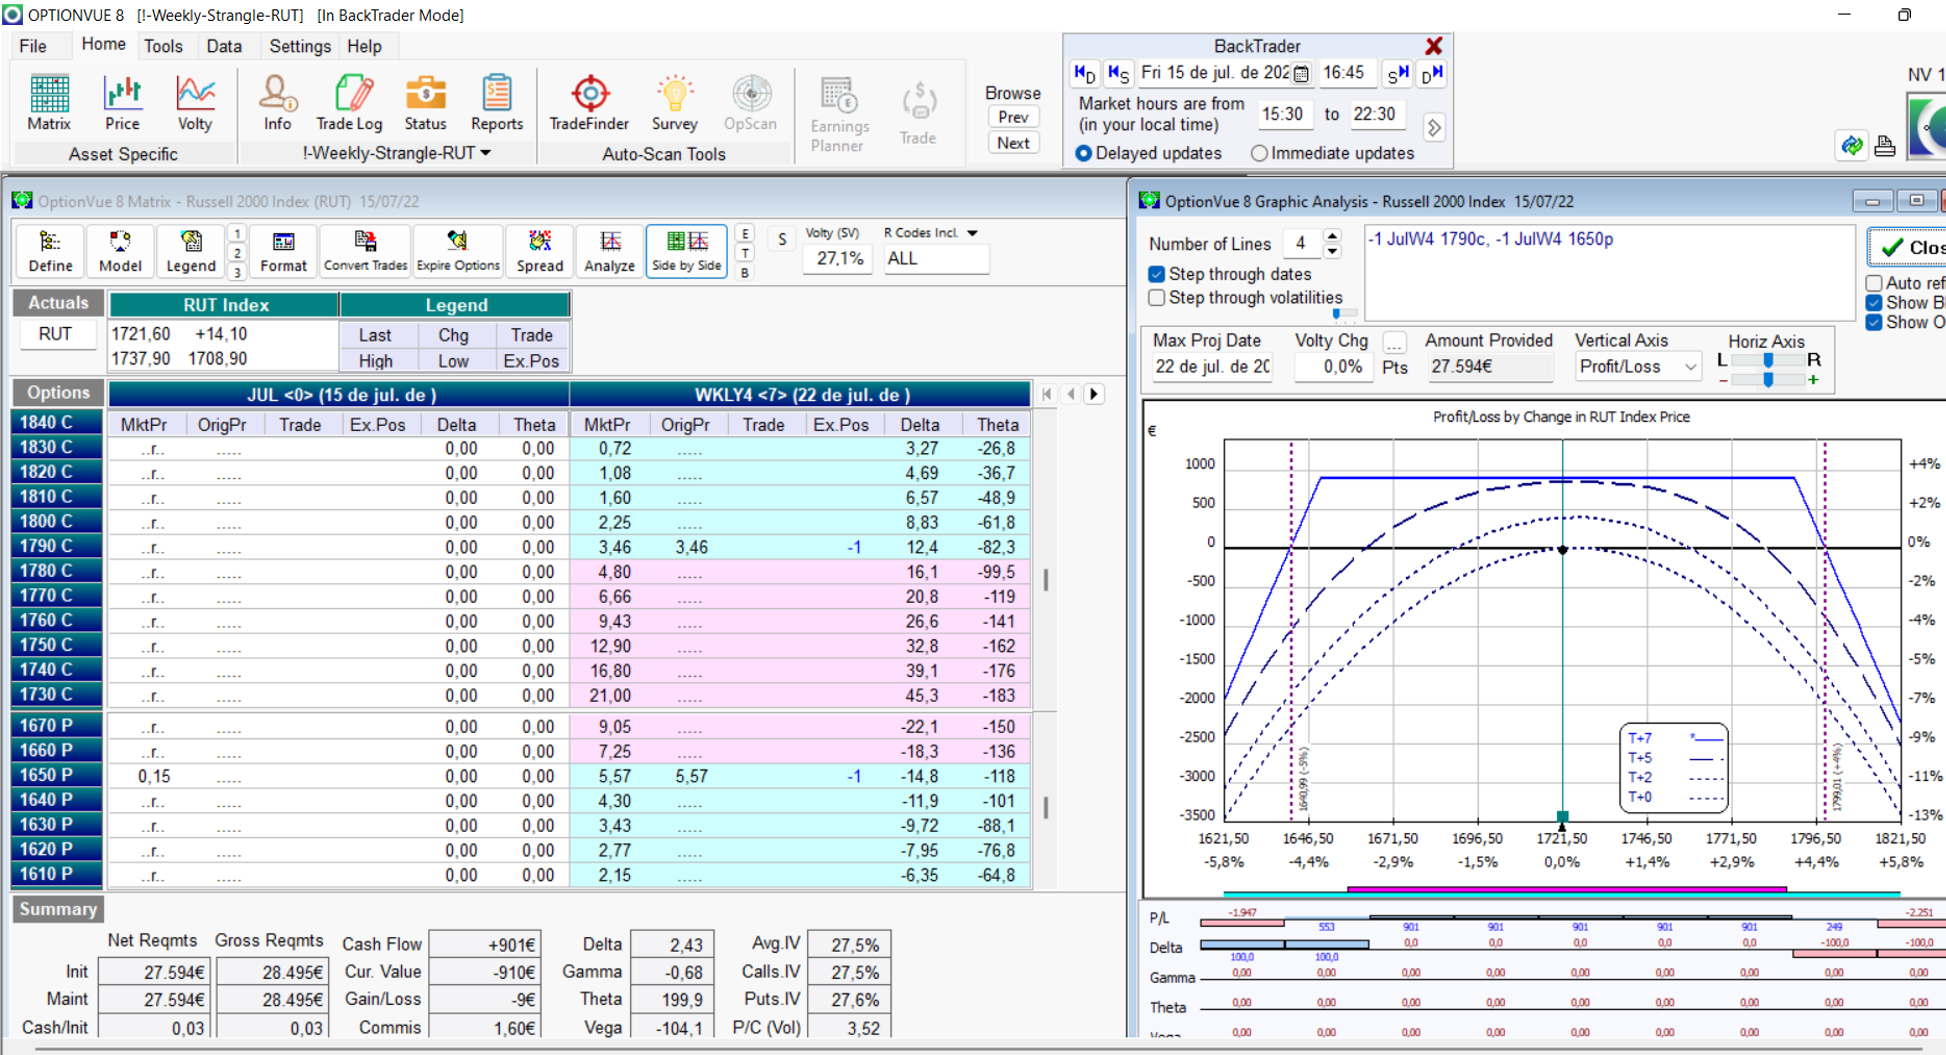
Task: Move the step-through slider under checkboxes
Action: pos(1336,314)
